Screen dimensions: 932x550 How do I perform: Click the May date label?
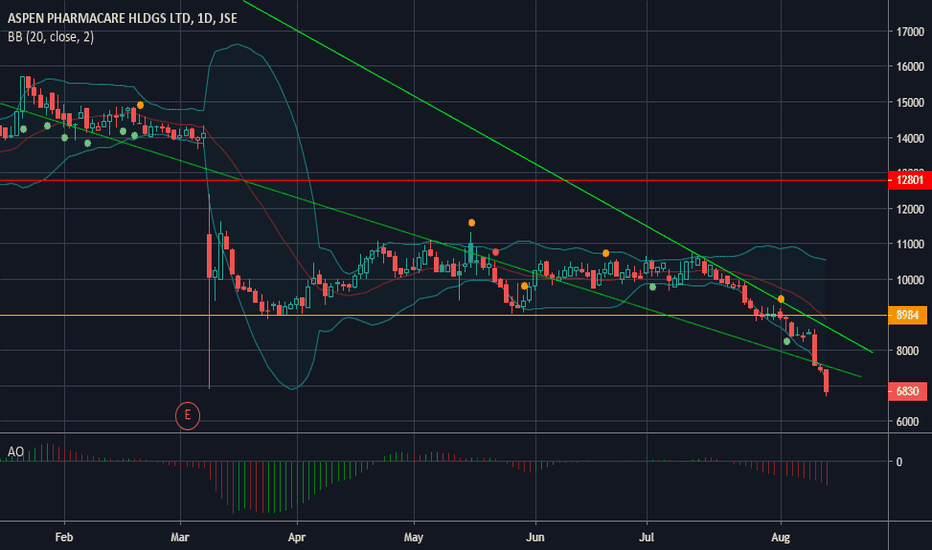(x=413, y=538)
